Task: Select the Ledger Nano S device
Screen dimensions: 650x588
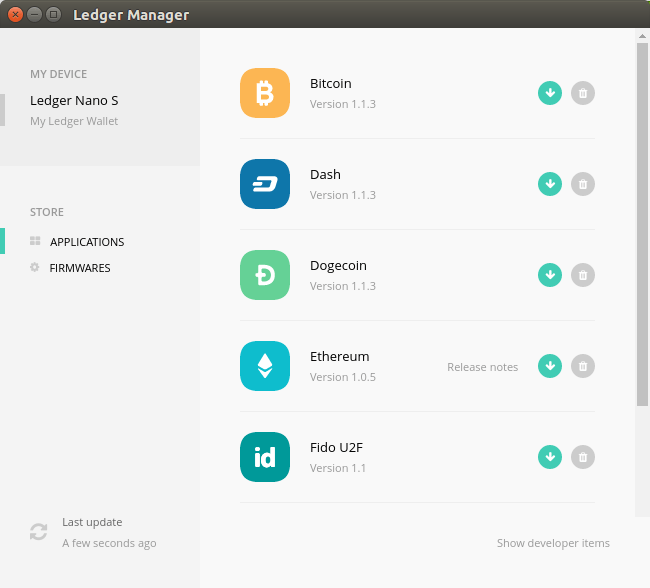Action: 74,100
